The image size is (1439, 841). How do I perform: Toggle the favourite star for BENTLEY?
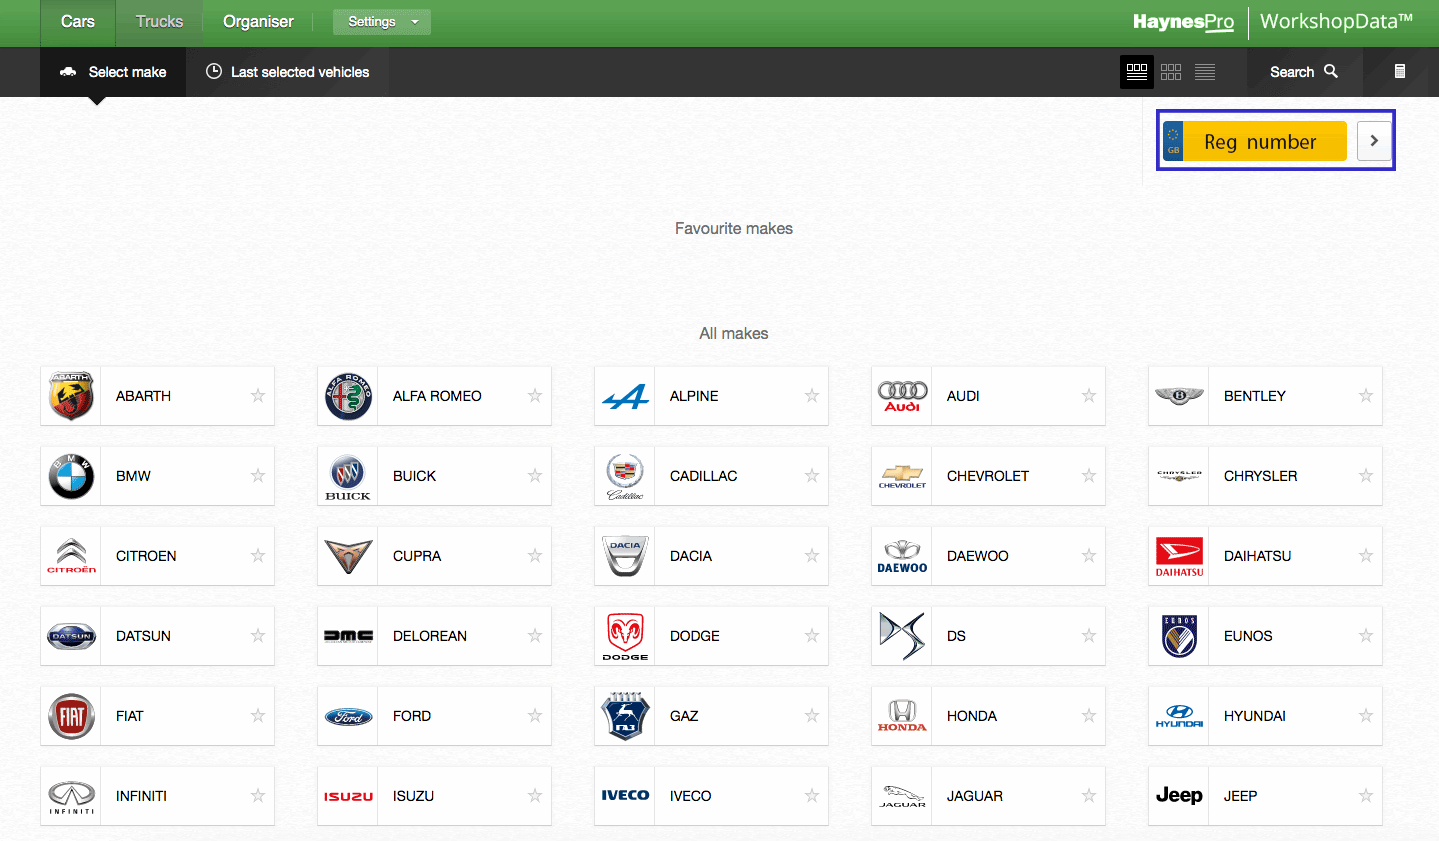pyautogui.click(x=1366, y=396)
